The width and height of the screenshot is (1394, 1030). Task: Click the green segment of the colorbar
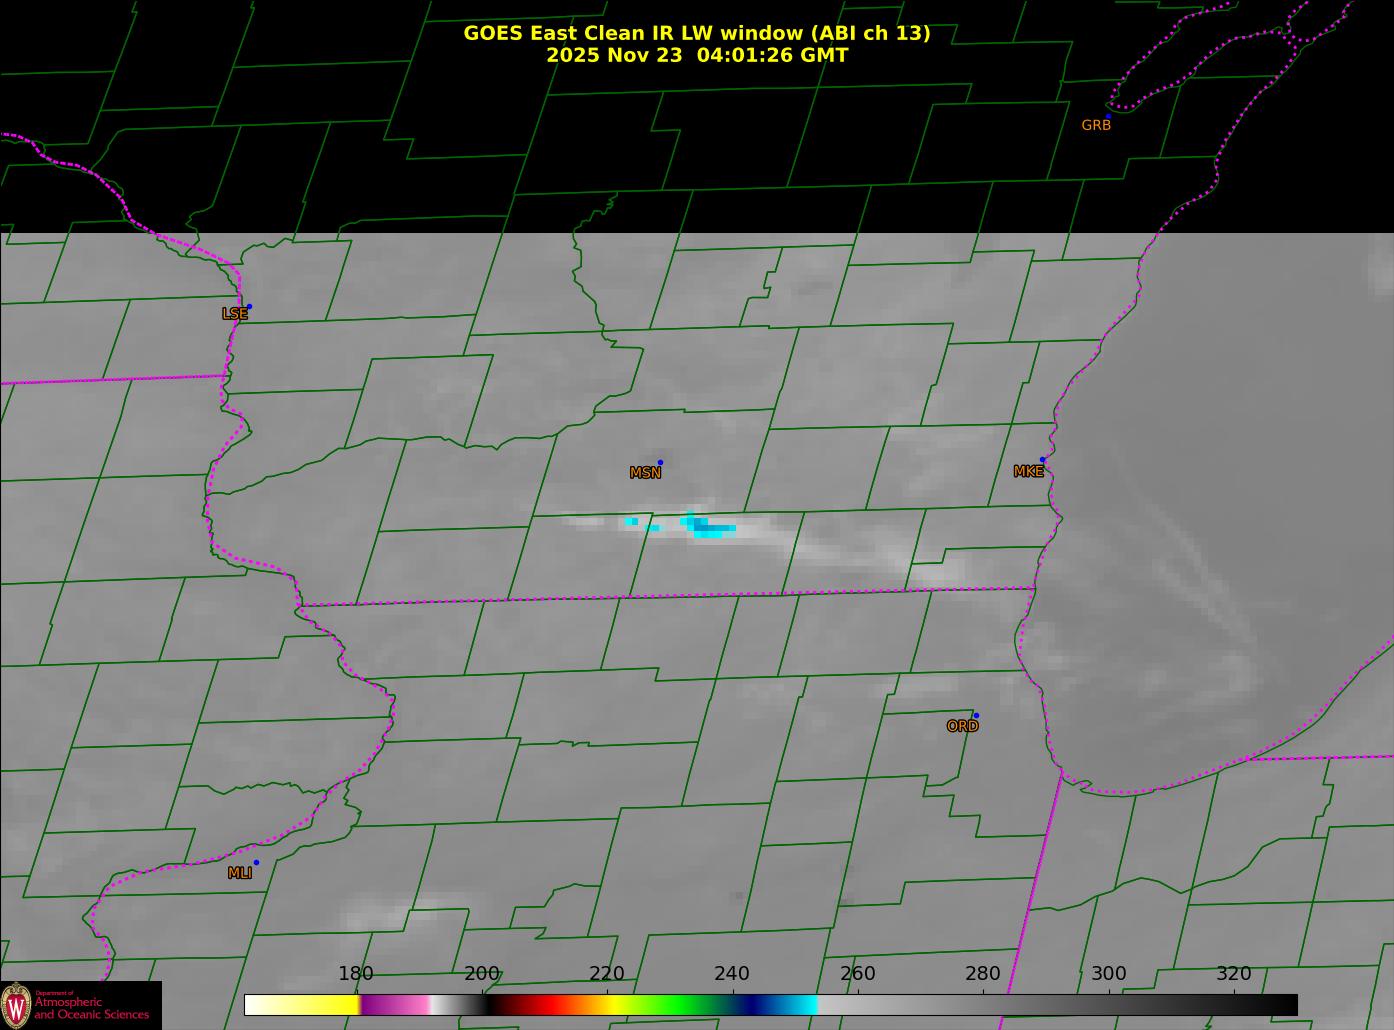pyautogui.click(x=680, y=1004)
